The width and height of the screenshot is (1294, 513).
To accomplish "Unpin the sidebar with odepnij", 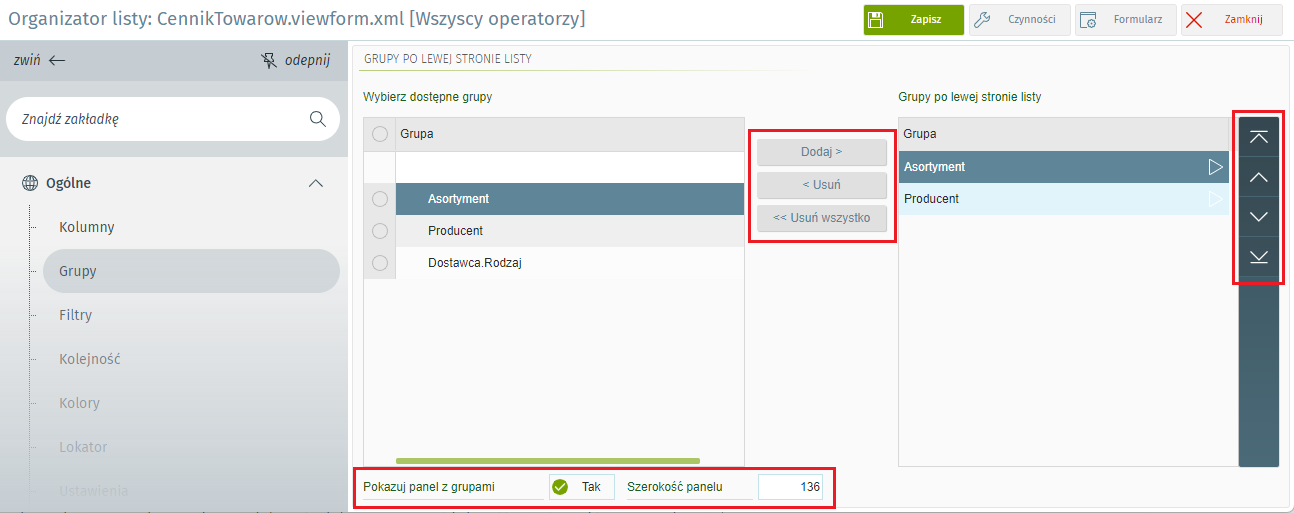I will [295, 60].
